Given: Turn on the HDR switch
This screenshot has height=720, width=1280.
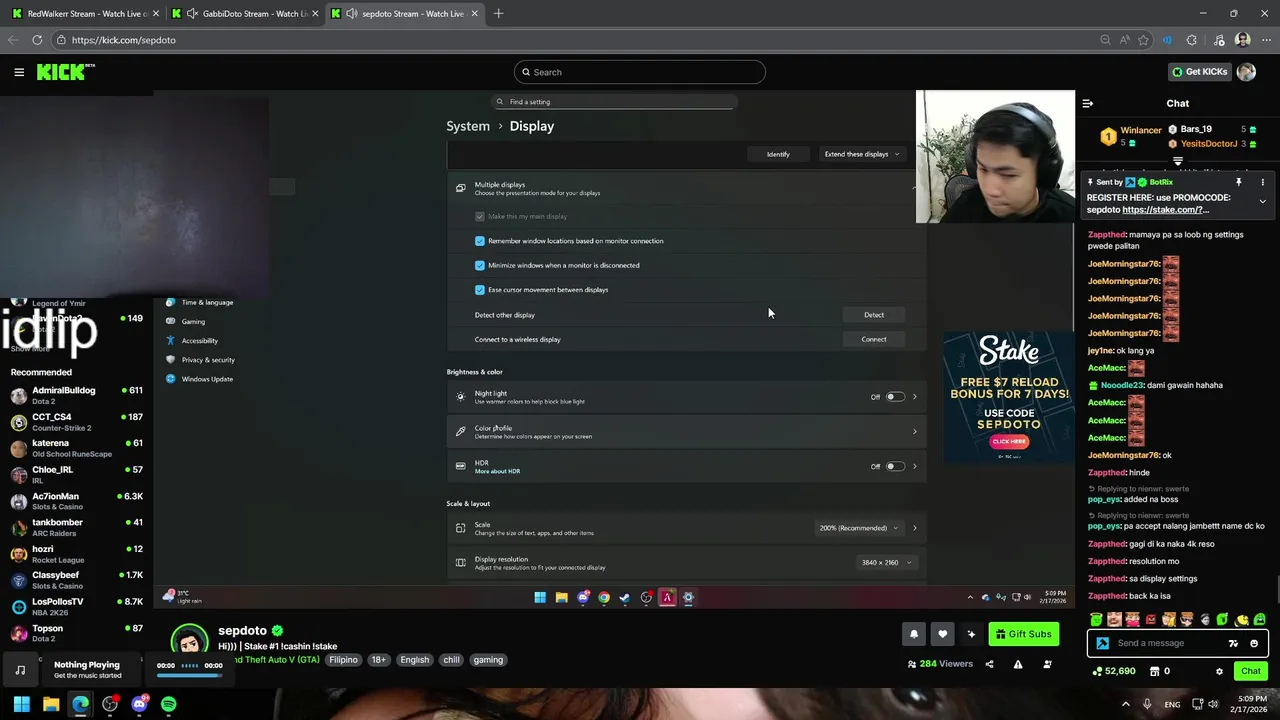Looking at the screenshot, I should [x=895, y=466].
